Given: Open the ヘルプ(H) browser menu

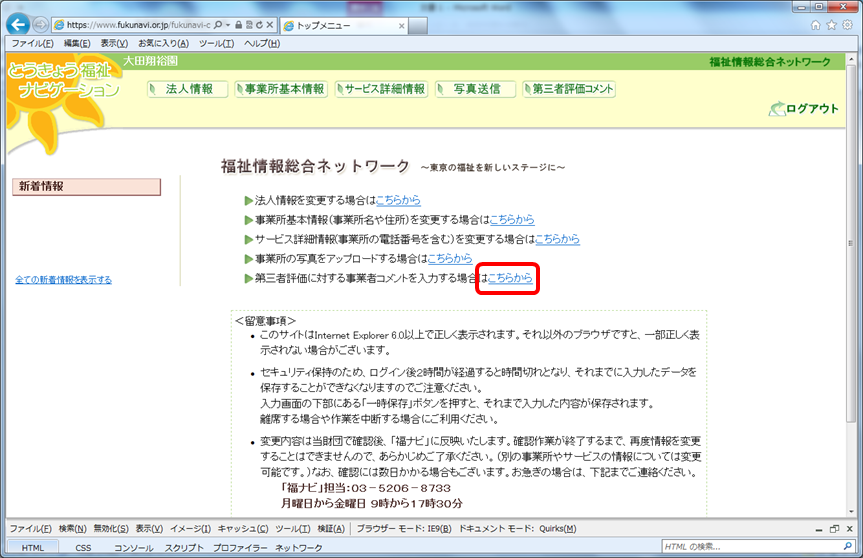Looking at the screenshot, I should click(x=262, y=43).
